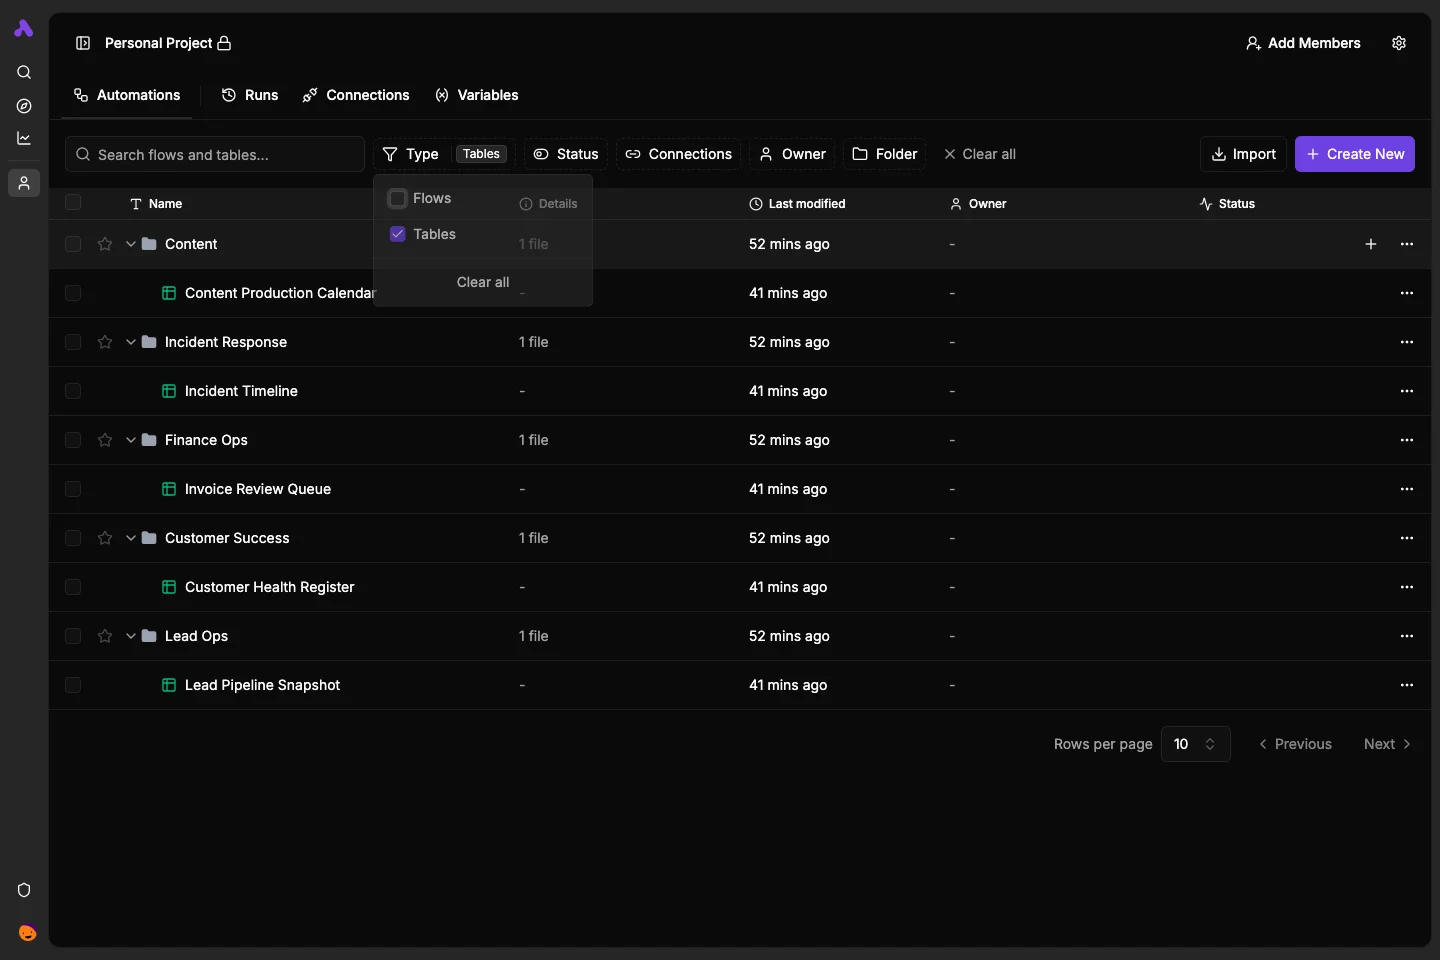Click the shield icon in the sidebar
This screenshot has width=1440, height=960.
[x=24, y=890]
